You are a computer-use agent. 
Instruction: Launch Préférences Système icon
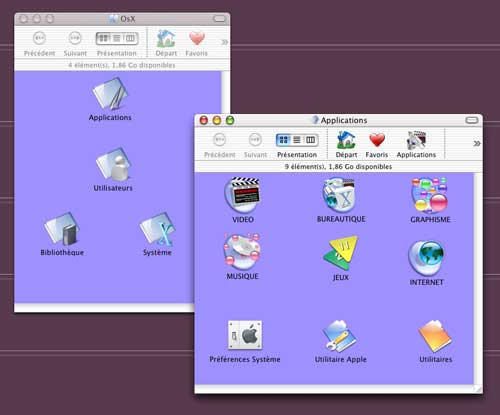pos(245,335)
